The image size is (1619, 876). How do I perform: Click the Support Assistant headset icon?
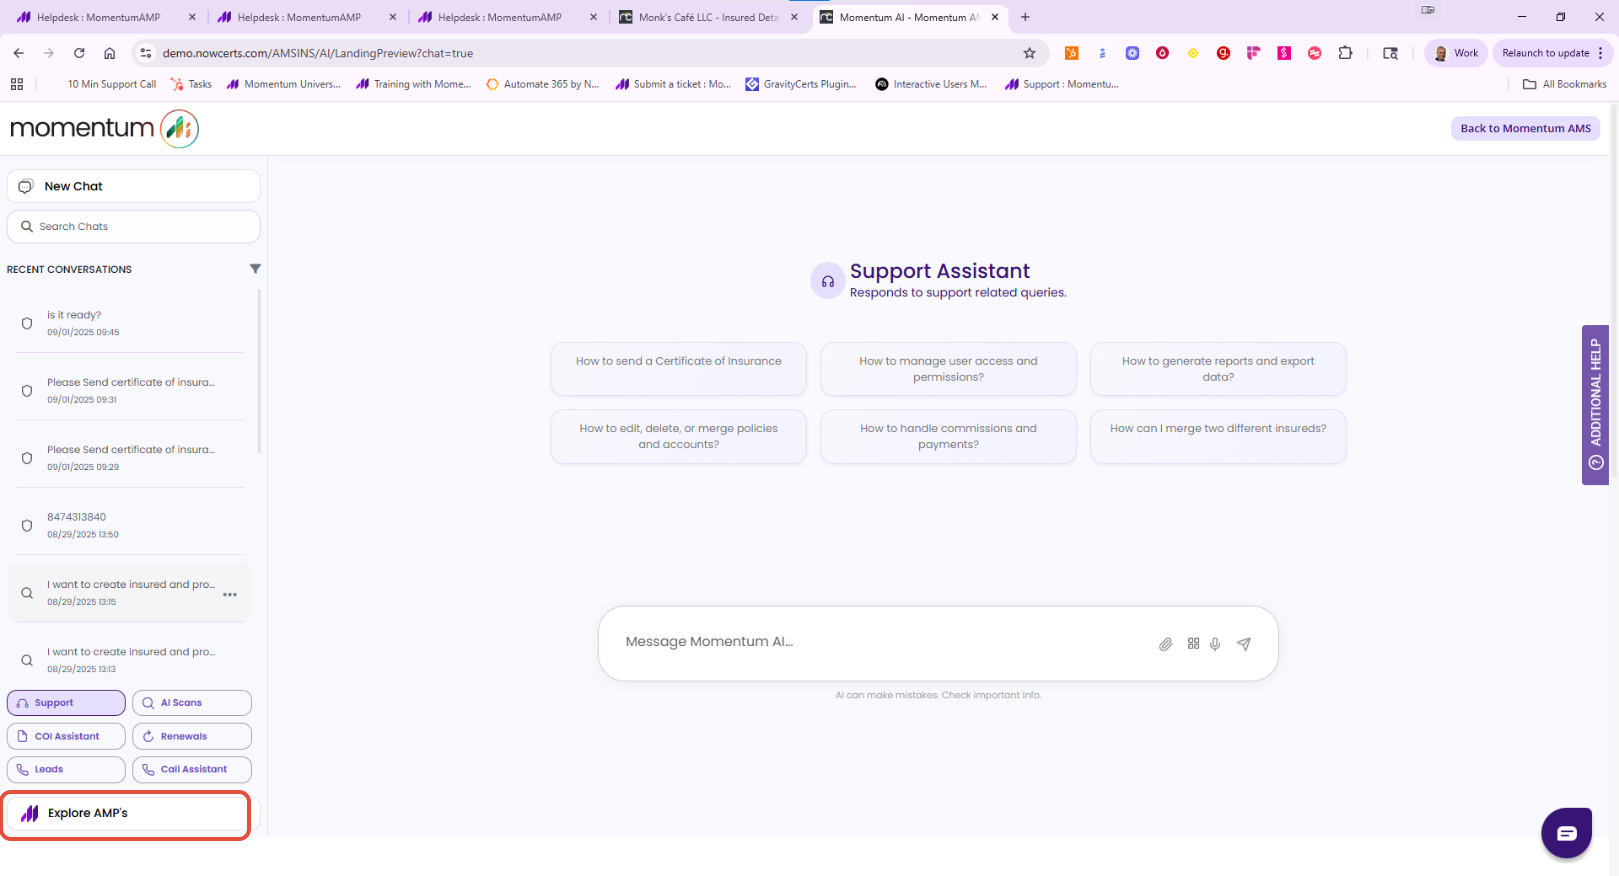click(x=827, y=281)
